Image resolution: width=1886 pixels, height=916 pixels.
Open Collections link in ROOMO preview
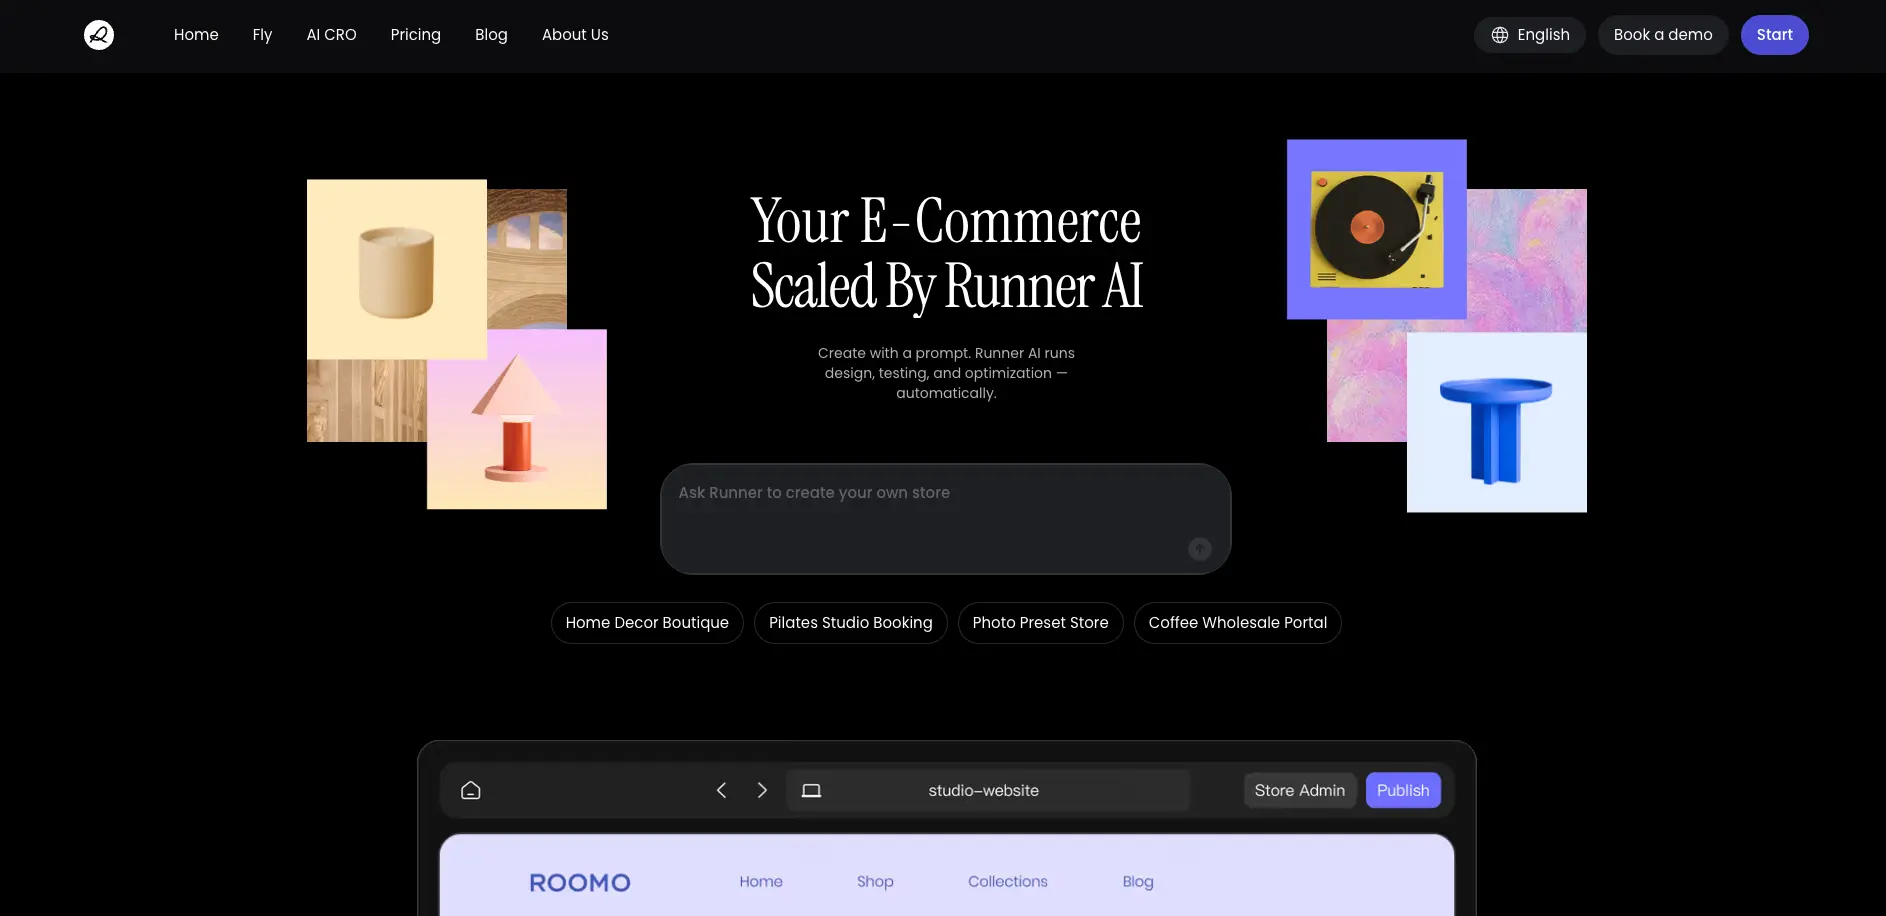(x=1008, y=882)
